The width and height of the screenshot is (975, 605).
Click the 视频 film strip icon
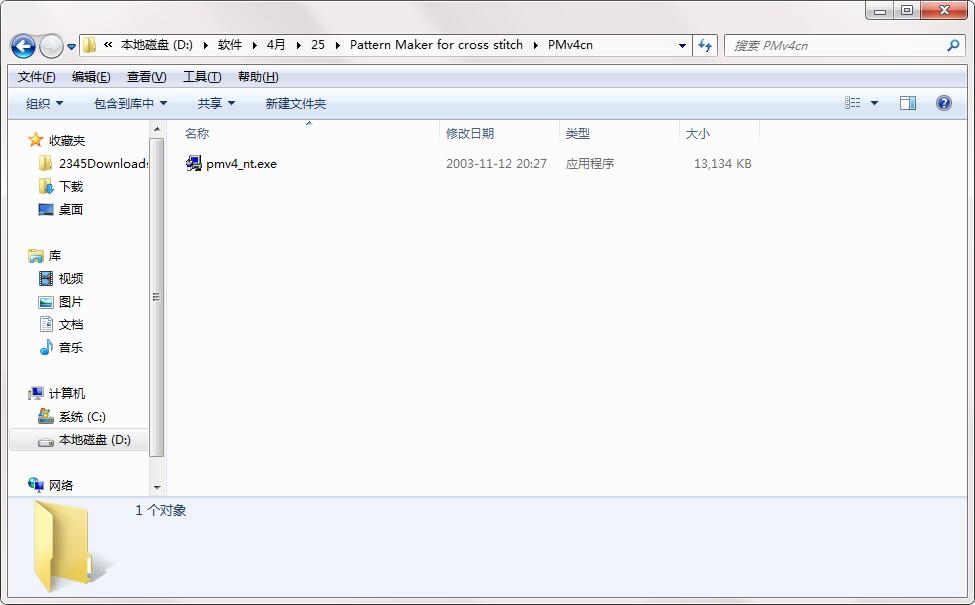tap(45, 279)
